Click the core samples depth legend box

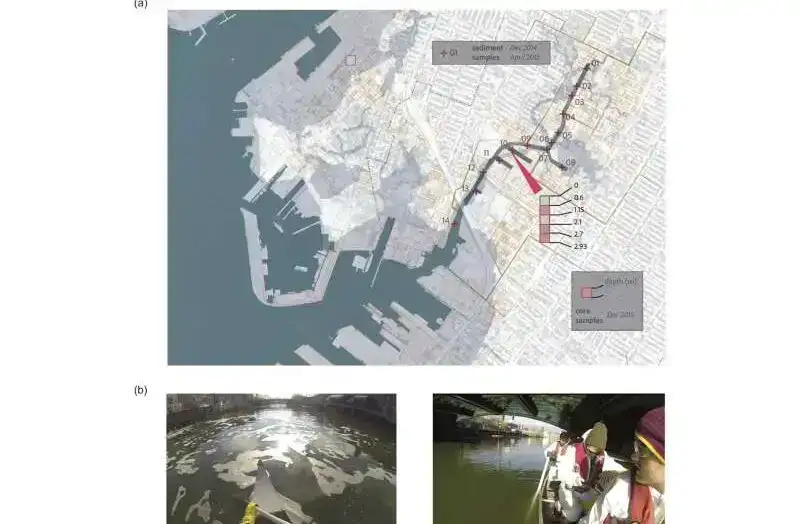(x=607, y=301)
